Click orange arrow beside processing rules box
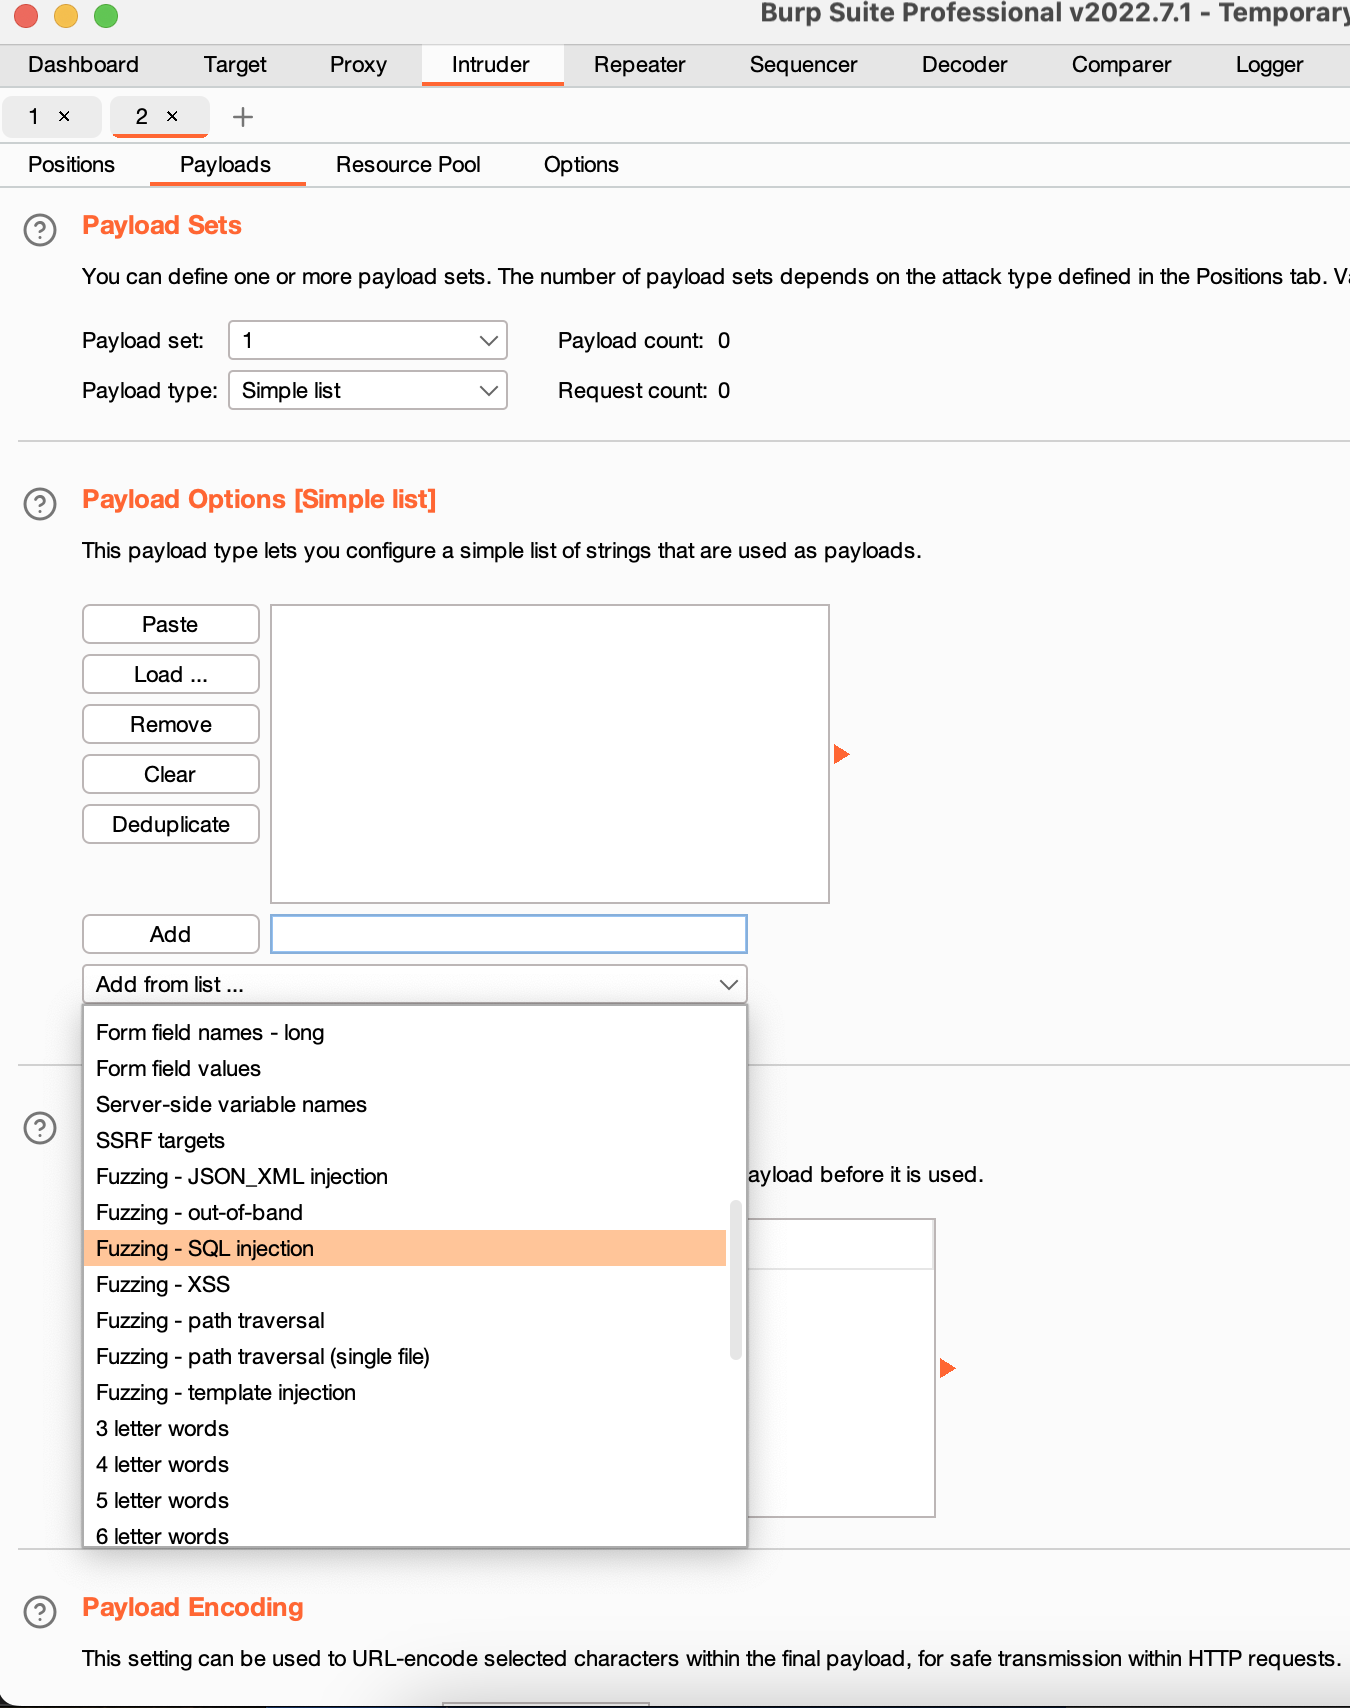Image resolution: width=1350 pixels, height=1708 pixels. point(948,1368)
